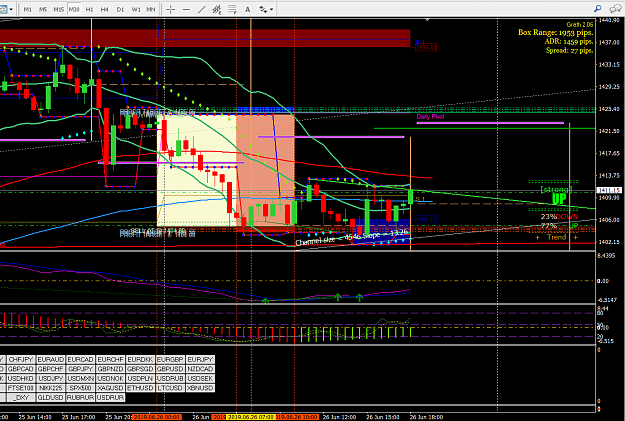Image resolution: width=625 pixels, height=421 pixels.
Task: Load the EURDKK symbol
Action: (140, 360)
